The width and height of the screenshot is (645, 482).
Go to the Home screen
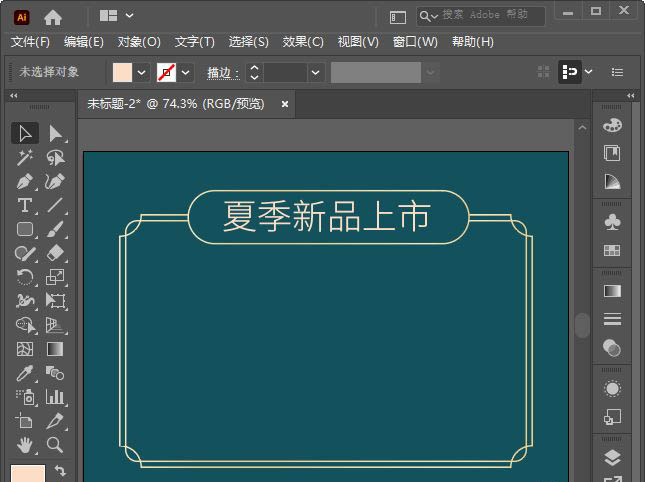pyautogui.click(x=53, y=17)
